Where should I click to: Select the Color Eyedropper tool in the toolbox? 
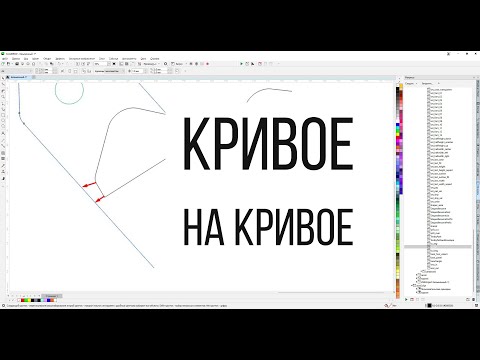[3, 166]
